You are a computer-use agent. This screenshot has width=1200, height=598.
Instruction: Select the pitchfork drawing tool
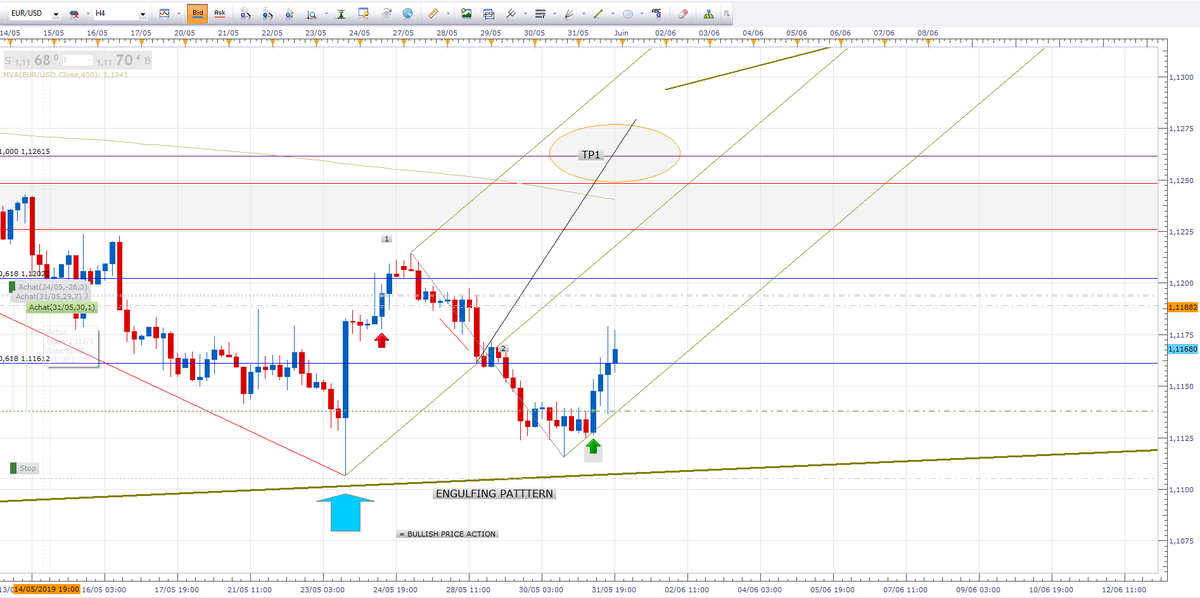pyautogui.click(x=511, y=14)
